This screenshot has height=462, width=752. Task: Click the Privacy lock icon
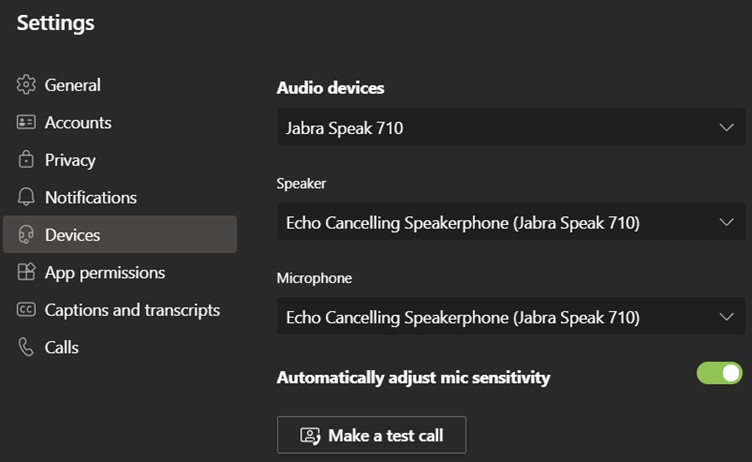[x=26, y=159]
